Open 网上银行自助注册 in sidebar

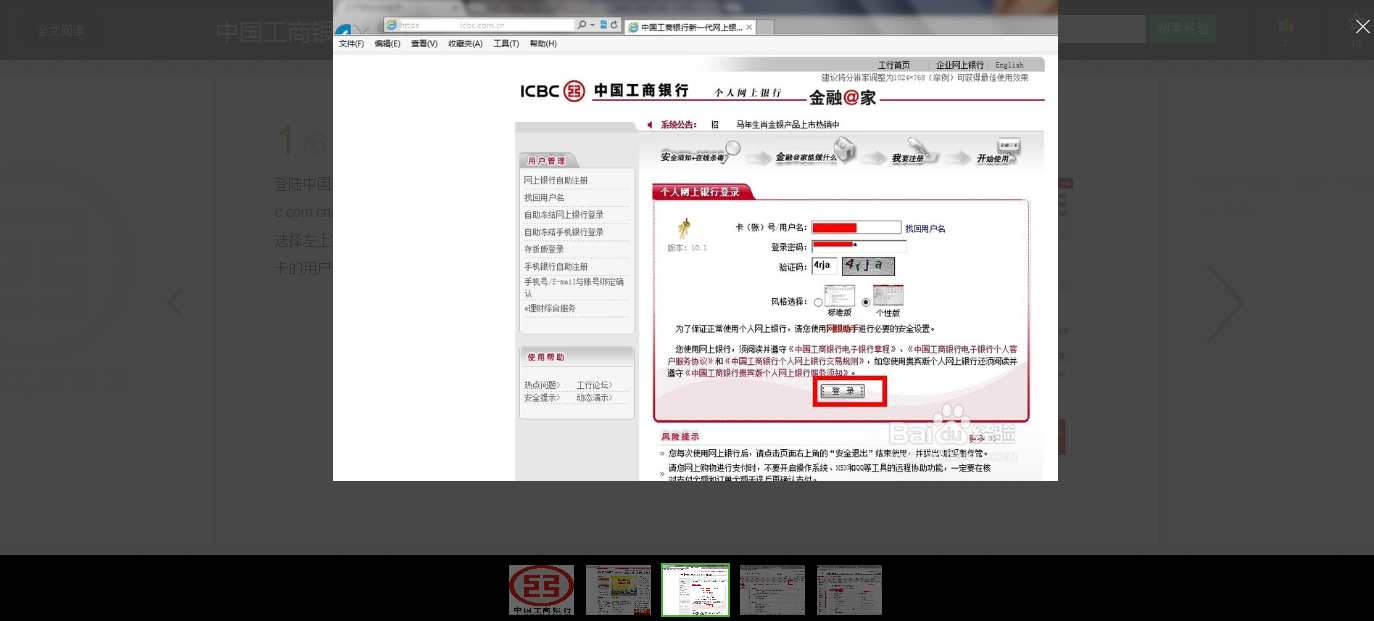pyautogui.click(x=556, y=181)
